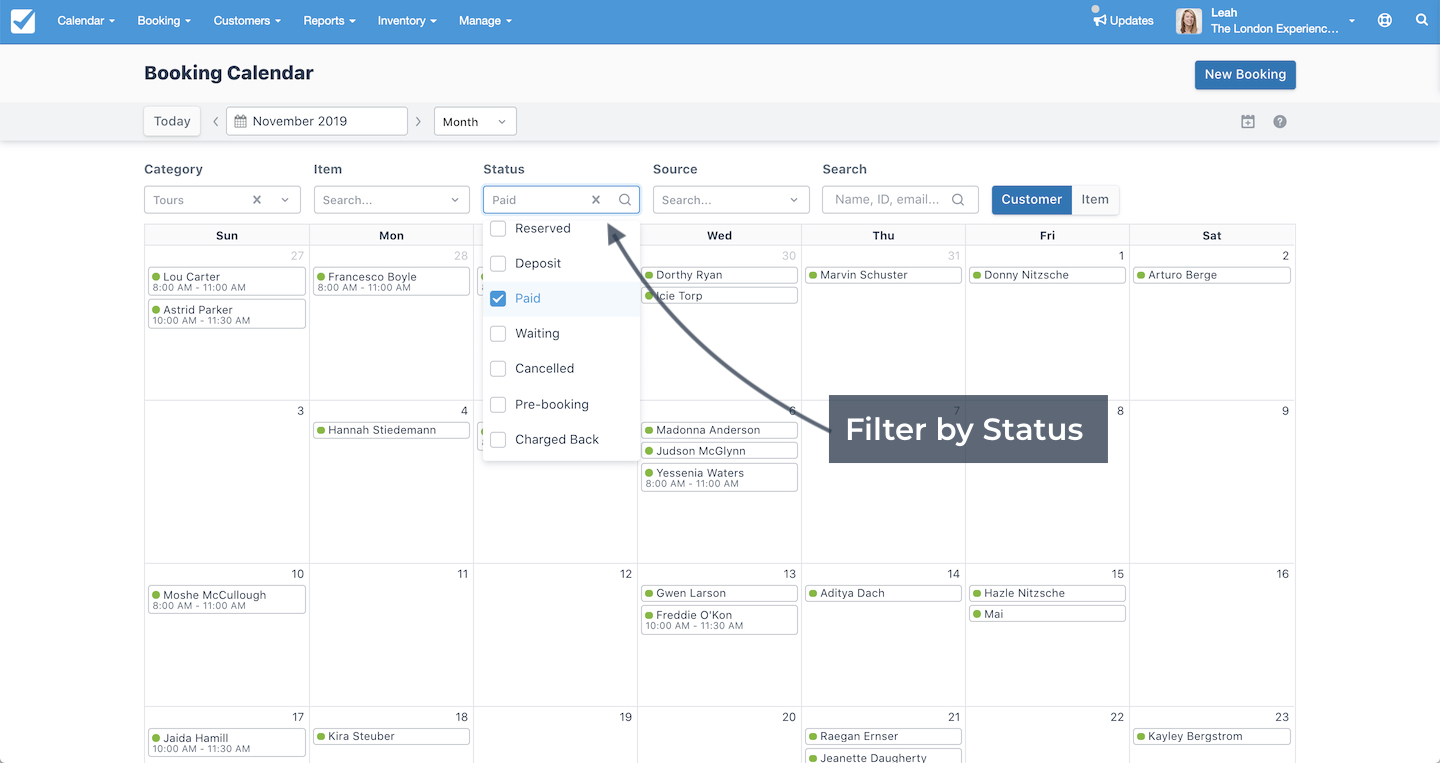The image size is (1440, 763).
Task: Open Lou Carter booking
Action: click(x=226, y=281)
